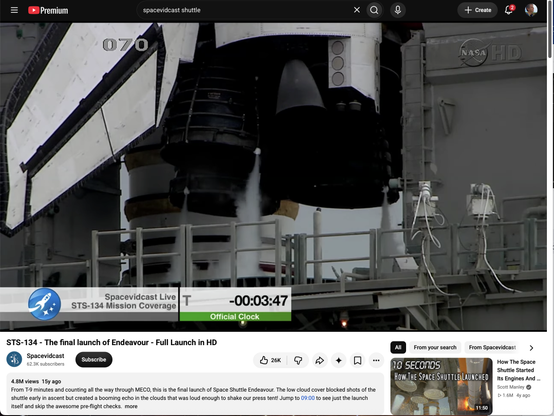Image resolution: width=554 pixels, height=416 pixels.
Task: Dislike this video
Action: click(298, 360)
